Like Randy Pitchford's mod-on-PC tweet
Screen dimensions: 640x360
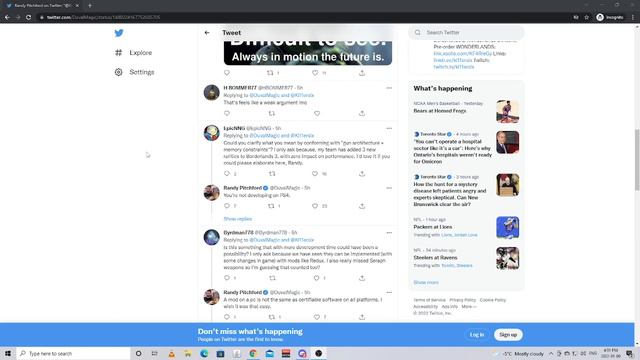317,317
